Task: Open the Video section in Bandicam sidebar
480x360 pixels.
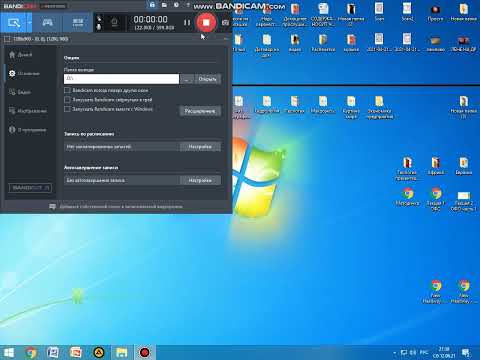Action: [x=20, y=92]
